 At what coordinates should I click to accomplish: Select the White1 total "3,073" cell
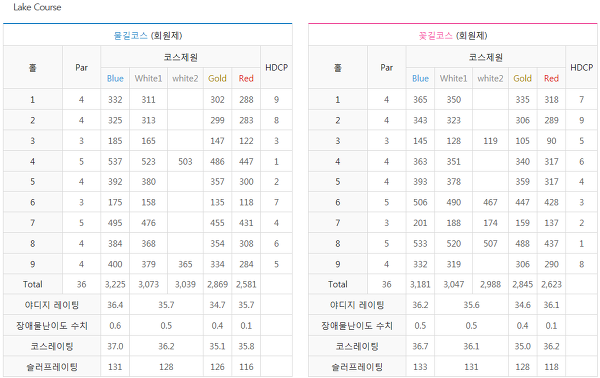[148, 284]
